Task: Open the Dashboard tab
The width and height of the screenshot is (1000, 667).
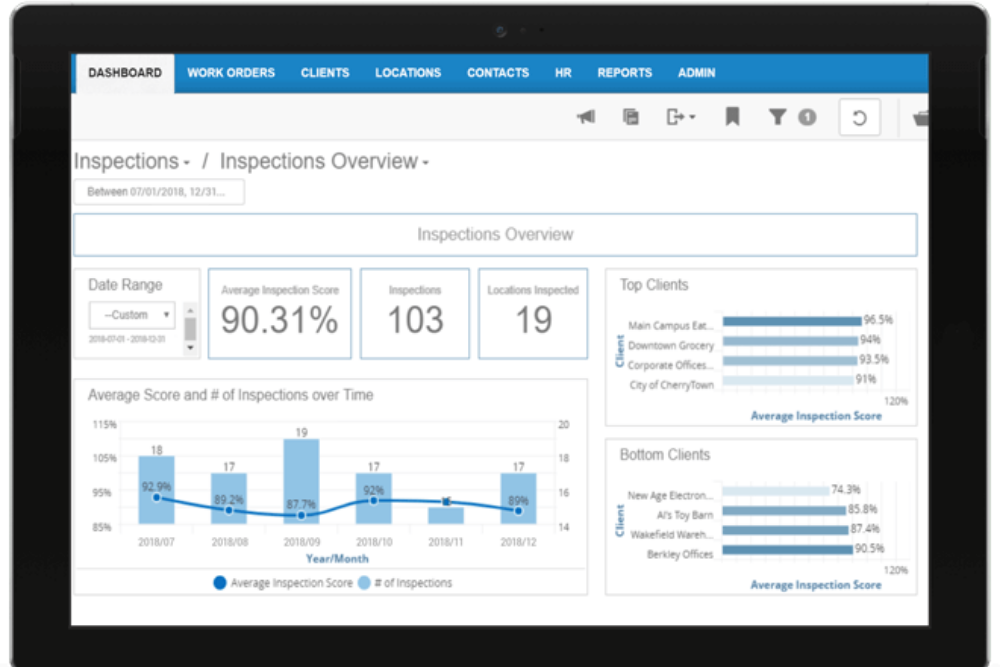Action: pyautogui.click(x=125, y=73)
